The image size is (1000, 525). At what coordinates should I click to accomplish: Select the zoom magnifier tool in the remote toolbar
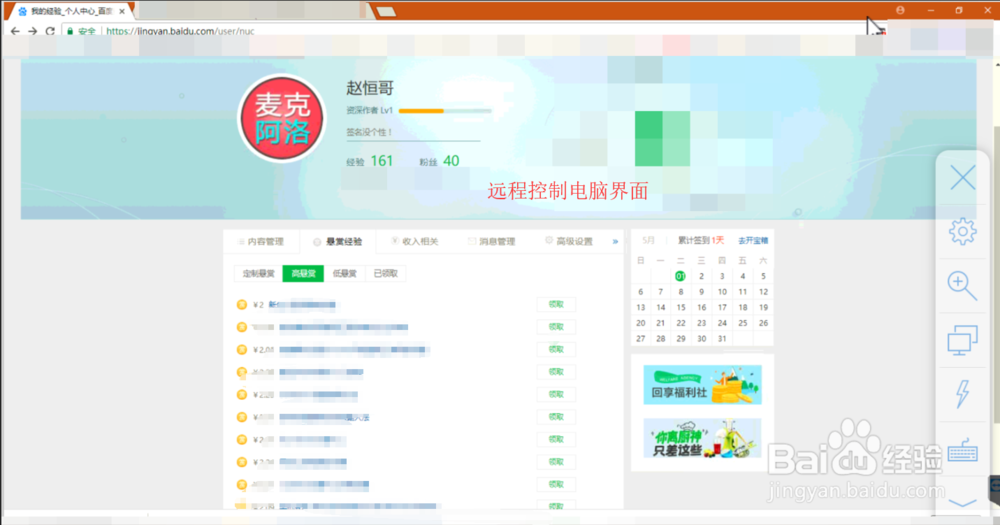tap(962, 285)
